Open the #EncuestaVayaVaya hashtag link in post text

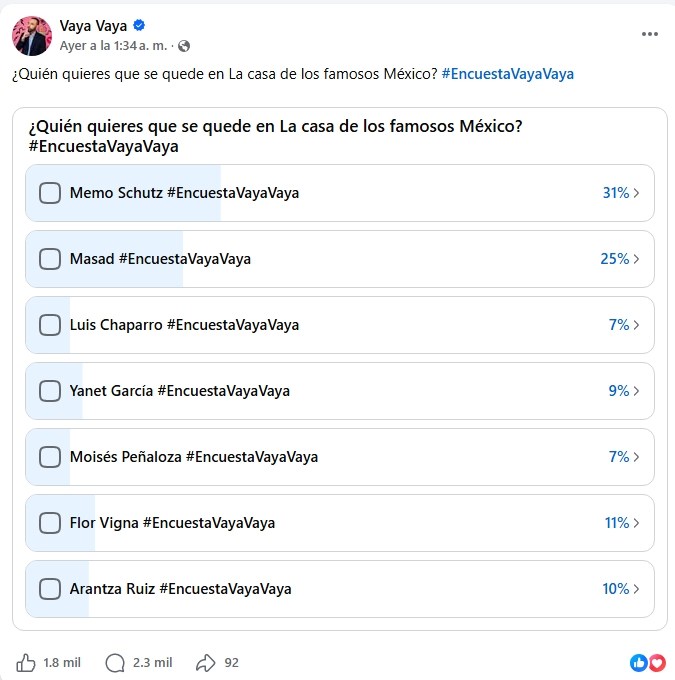[508, 74]
